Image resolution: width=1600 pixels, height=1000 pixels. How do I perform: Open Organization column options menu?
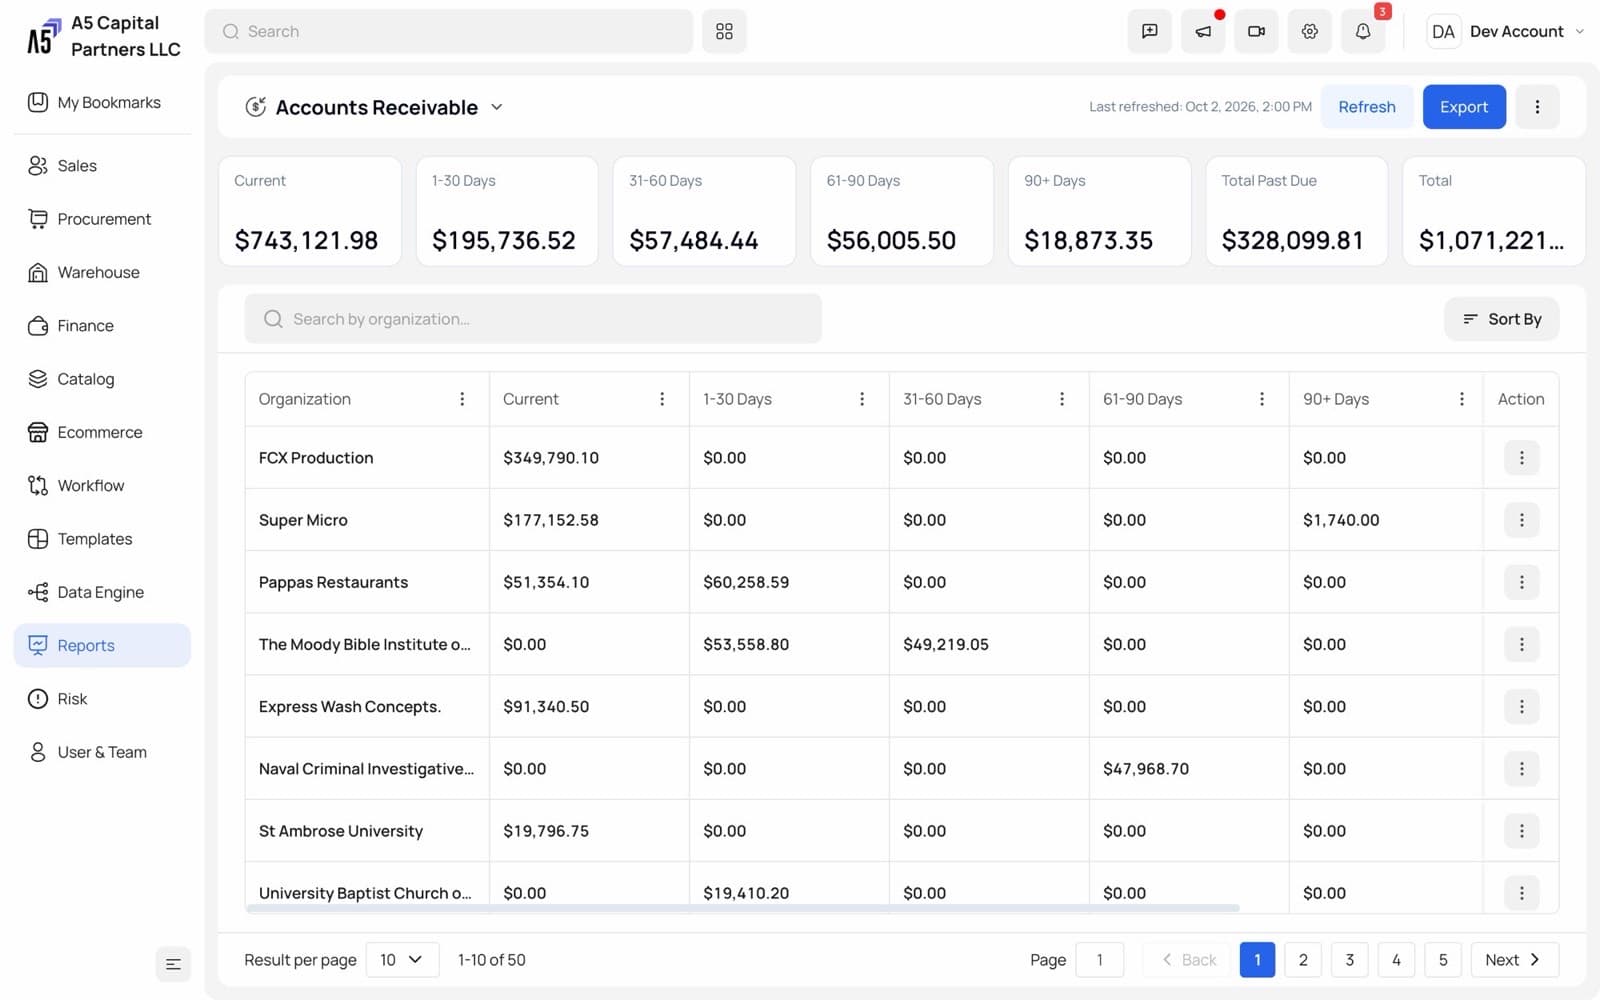pos(462,399)
